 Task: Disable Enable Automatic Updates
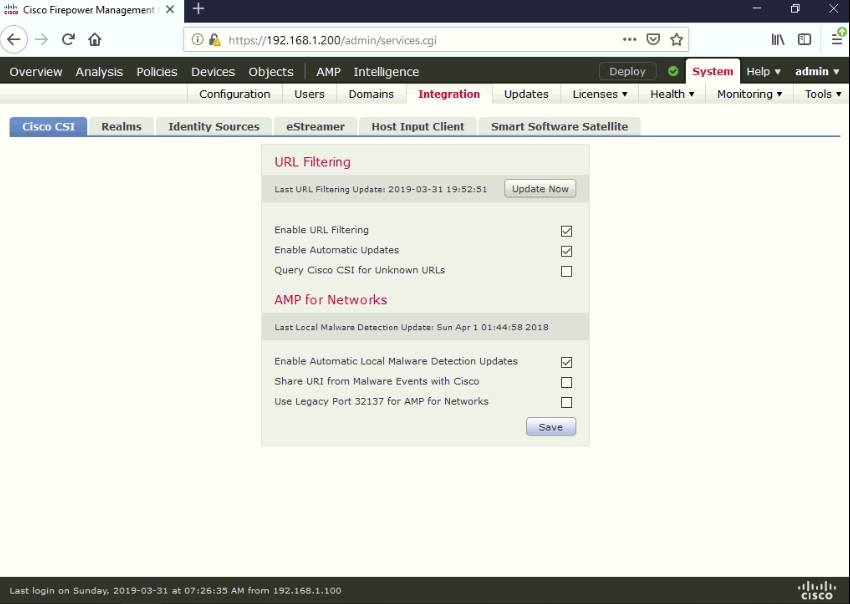tap(566, 250)
